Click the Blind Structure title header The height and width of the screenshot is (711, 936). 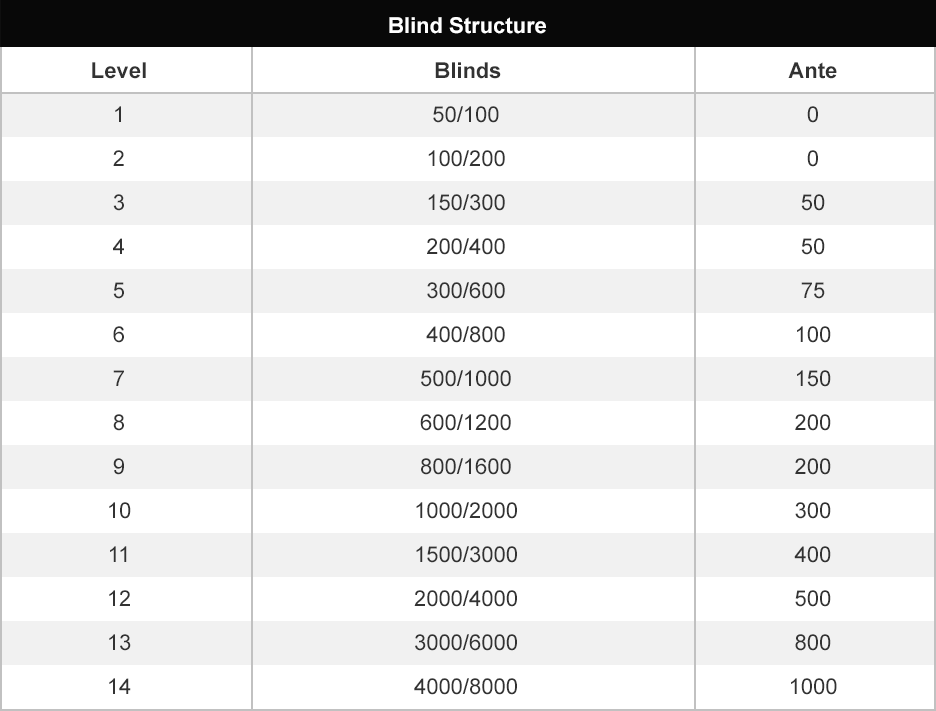[x=467, y=25]
